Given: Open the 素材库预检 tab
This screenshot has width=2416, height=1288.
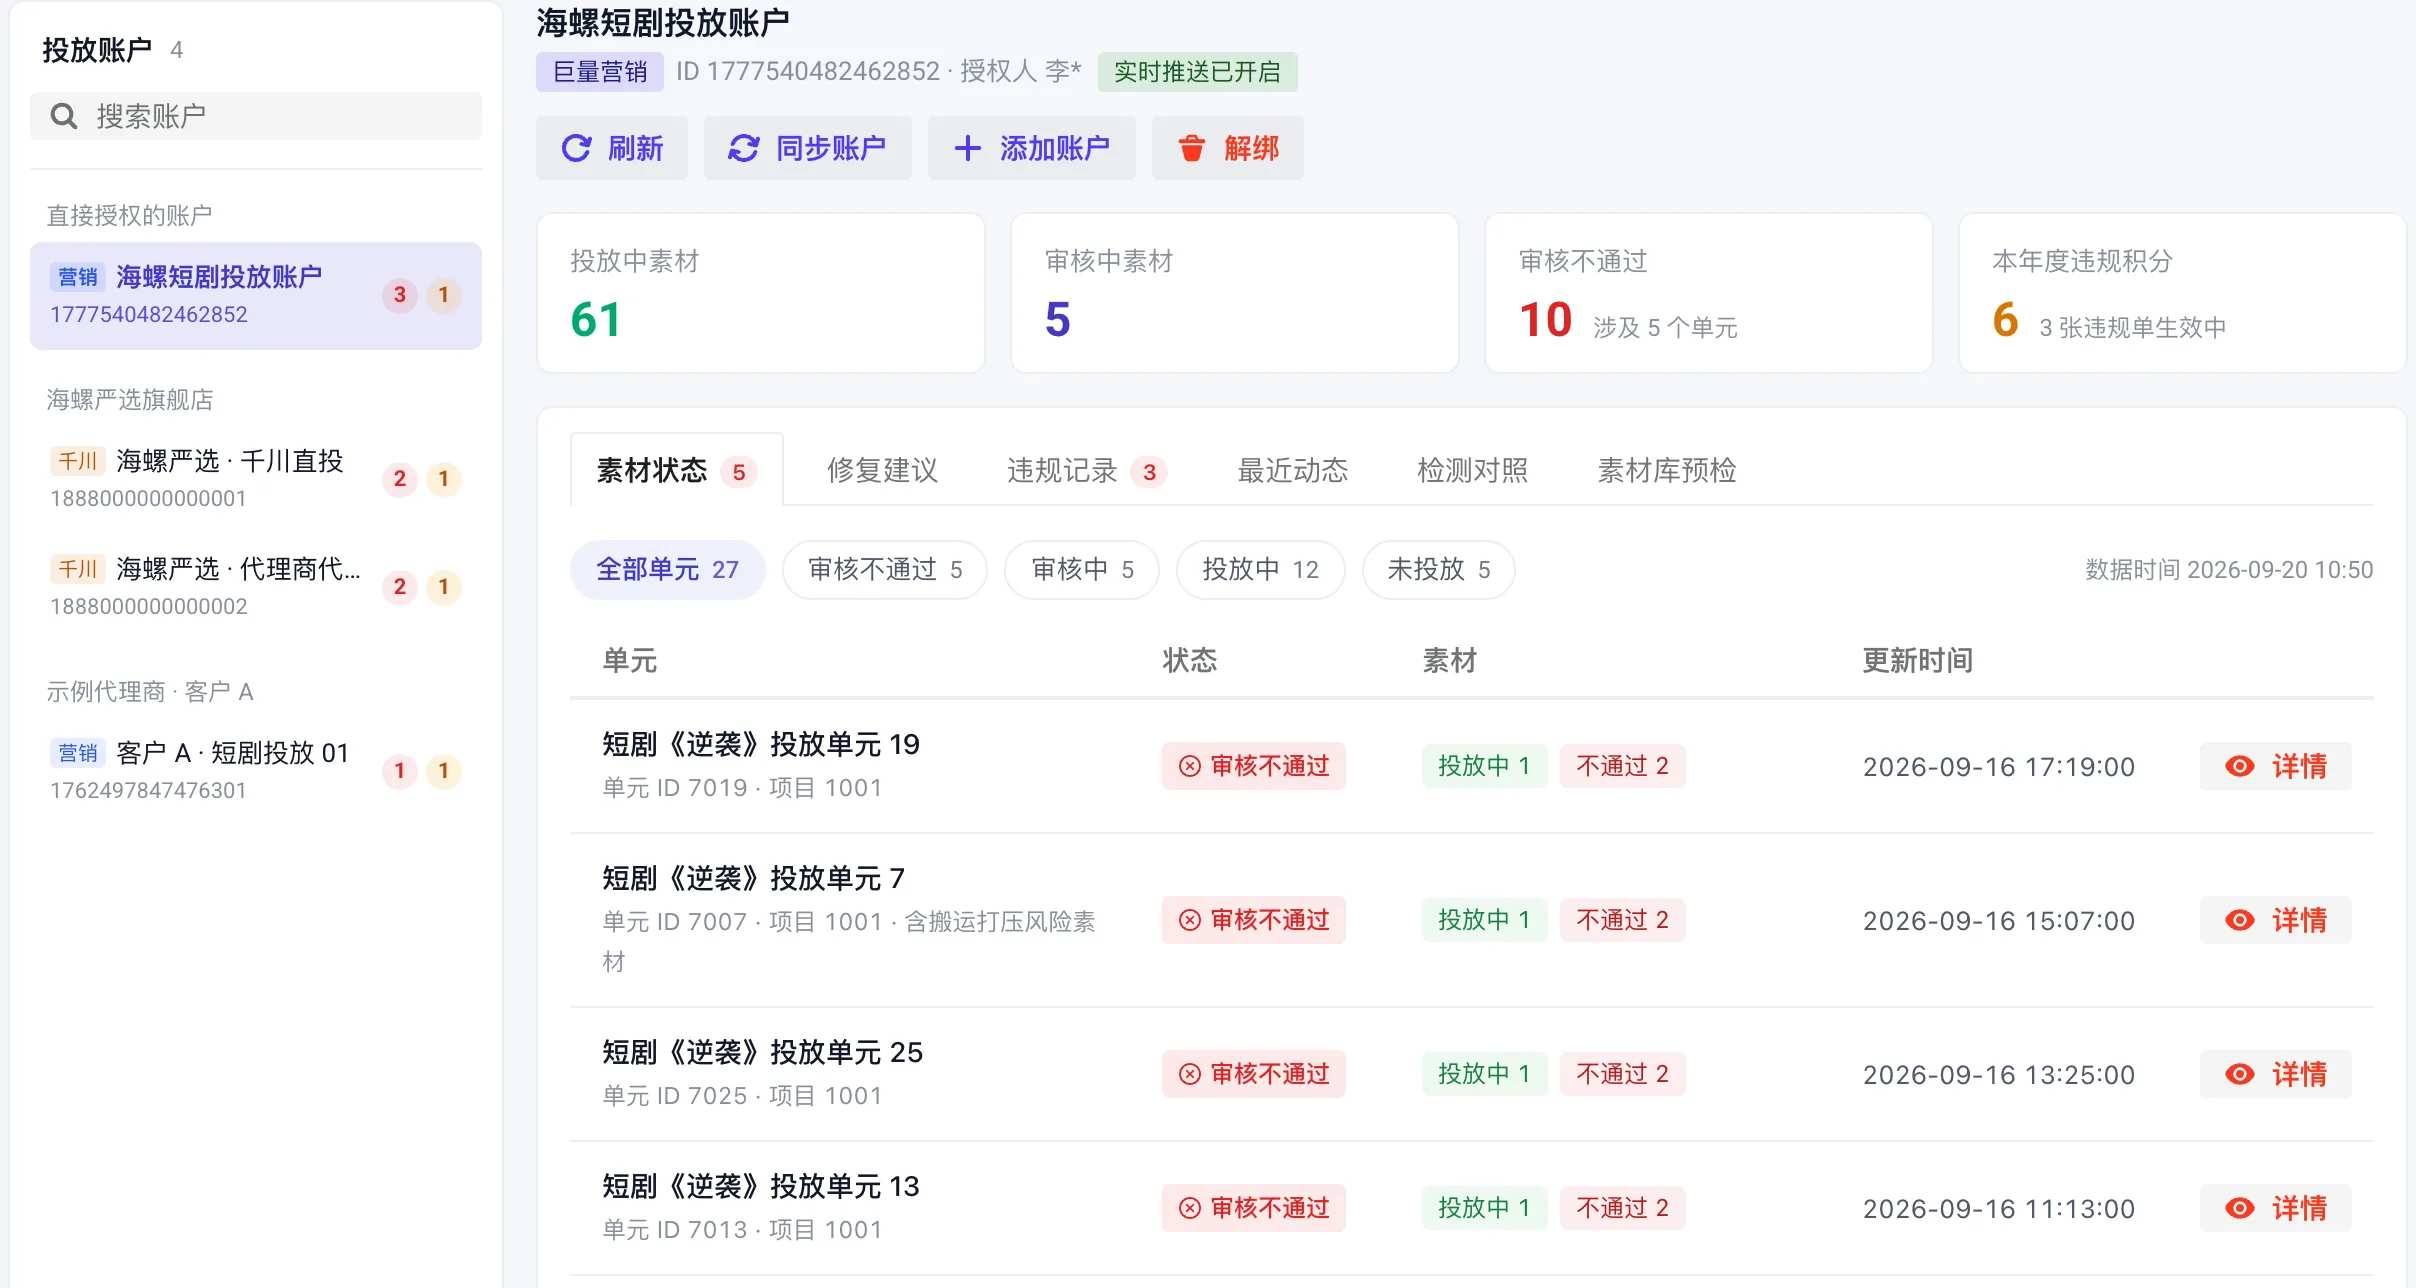Looking at the screenshot, I should coord(1667,470).
